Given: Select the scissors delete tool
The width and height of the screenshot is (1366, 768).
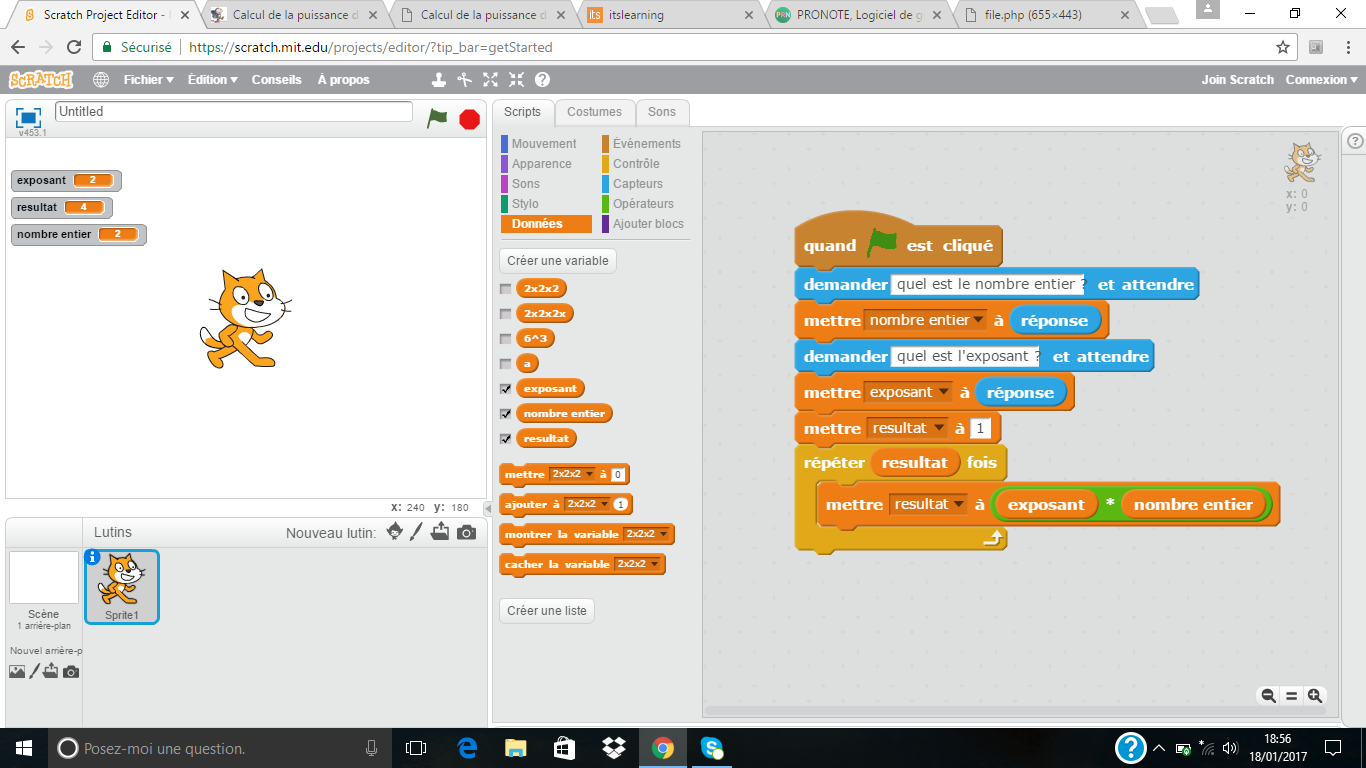Looking at the screenshot, I should tap(464, 80).
